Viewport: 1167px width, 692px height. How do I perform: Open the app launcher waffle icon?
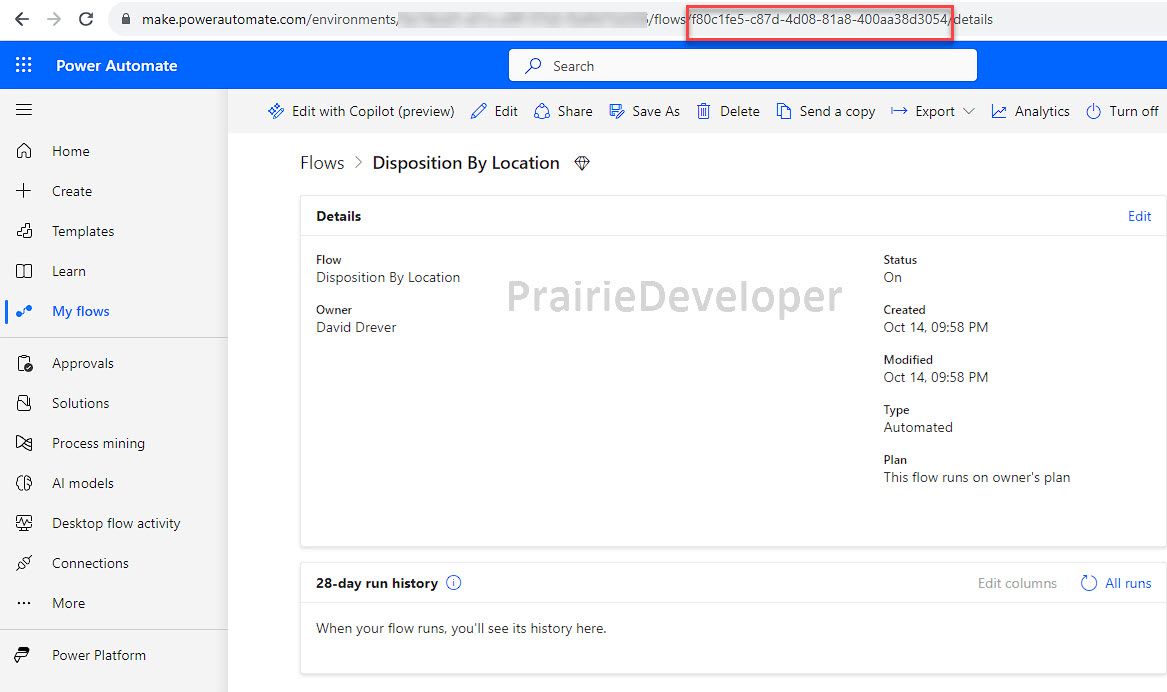(x=24, y=65)
